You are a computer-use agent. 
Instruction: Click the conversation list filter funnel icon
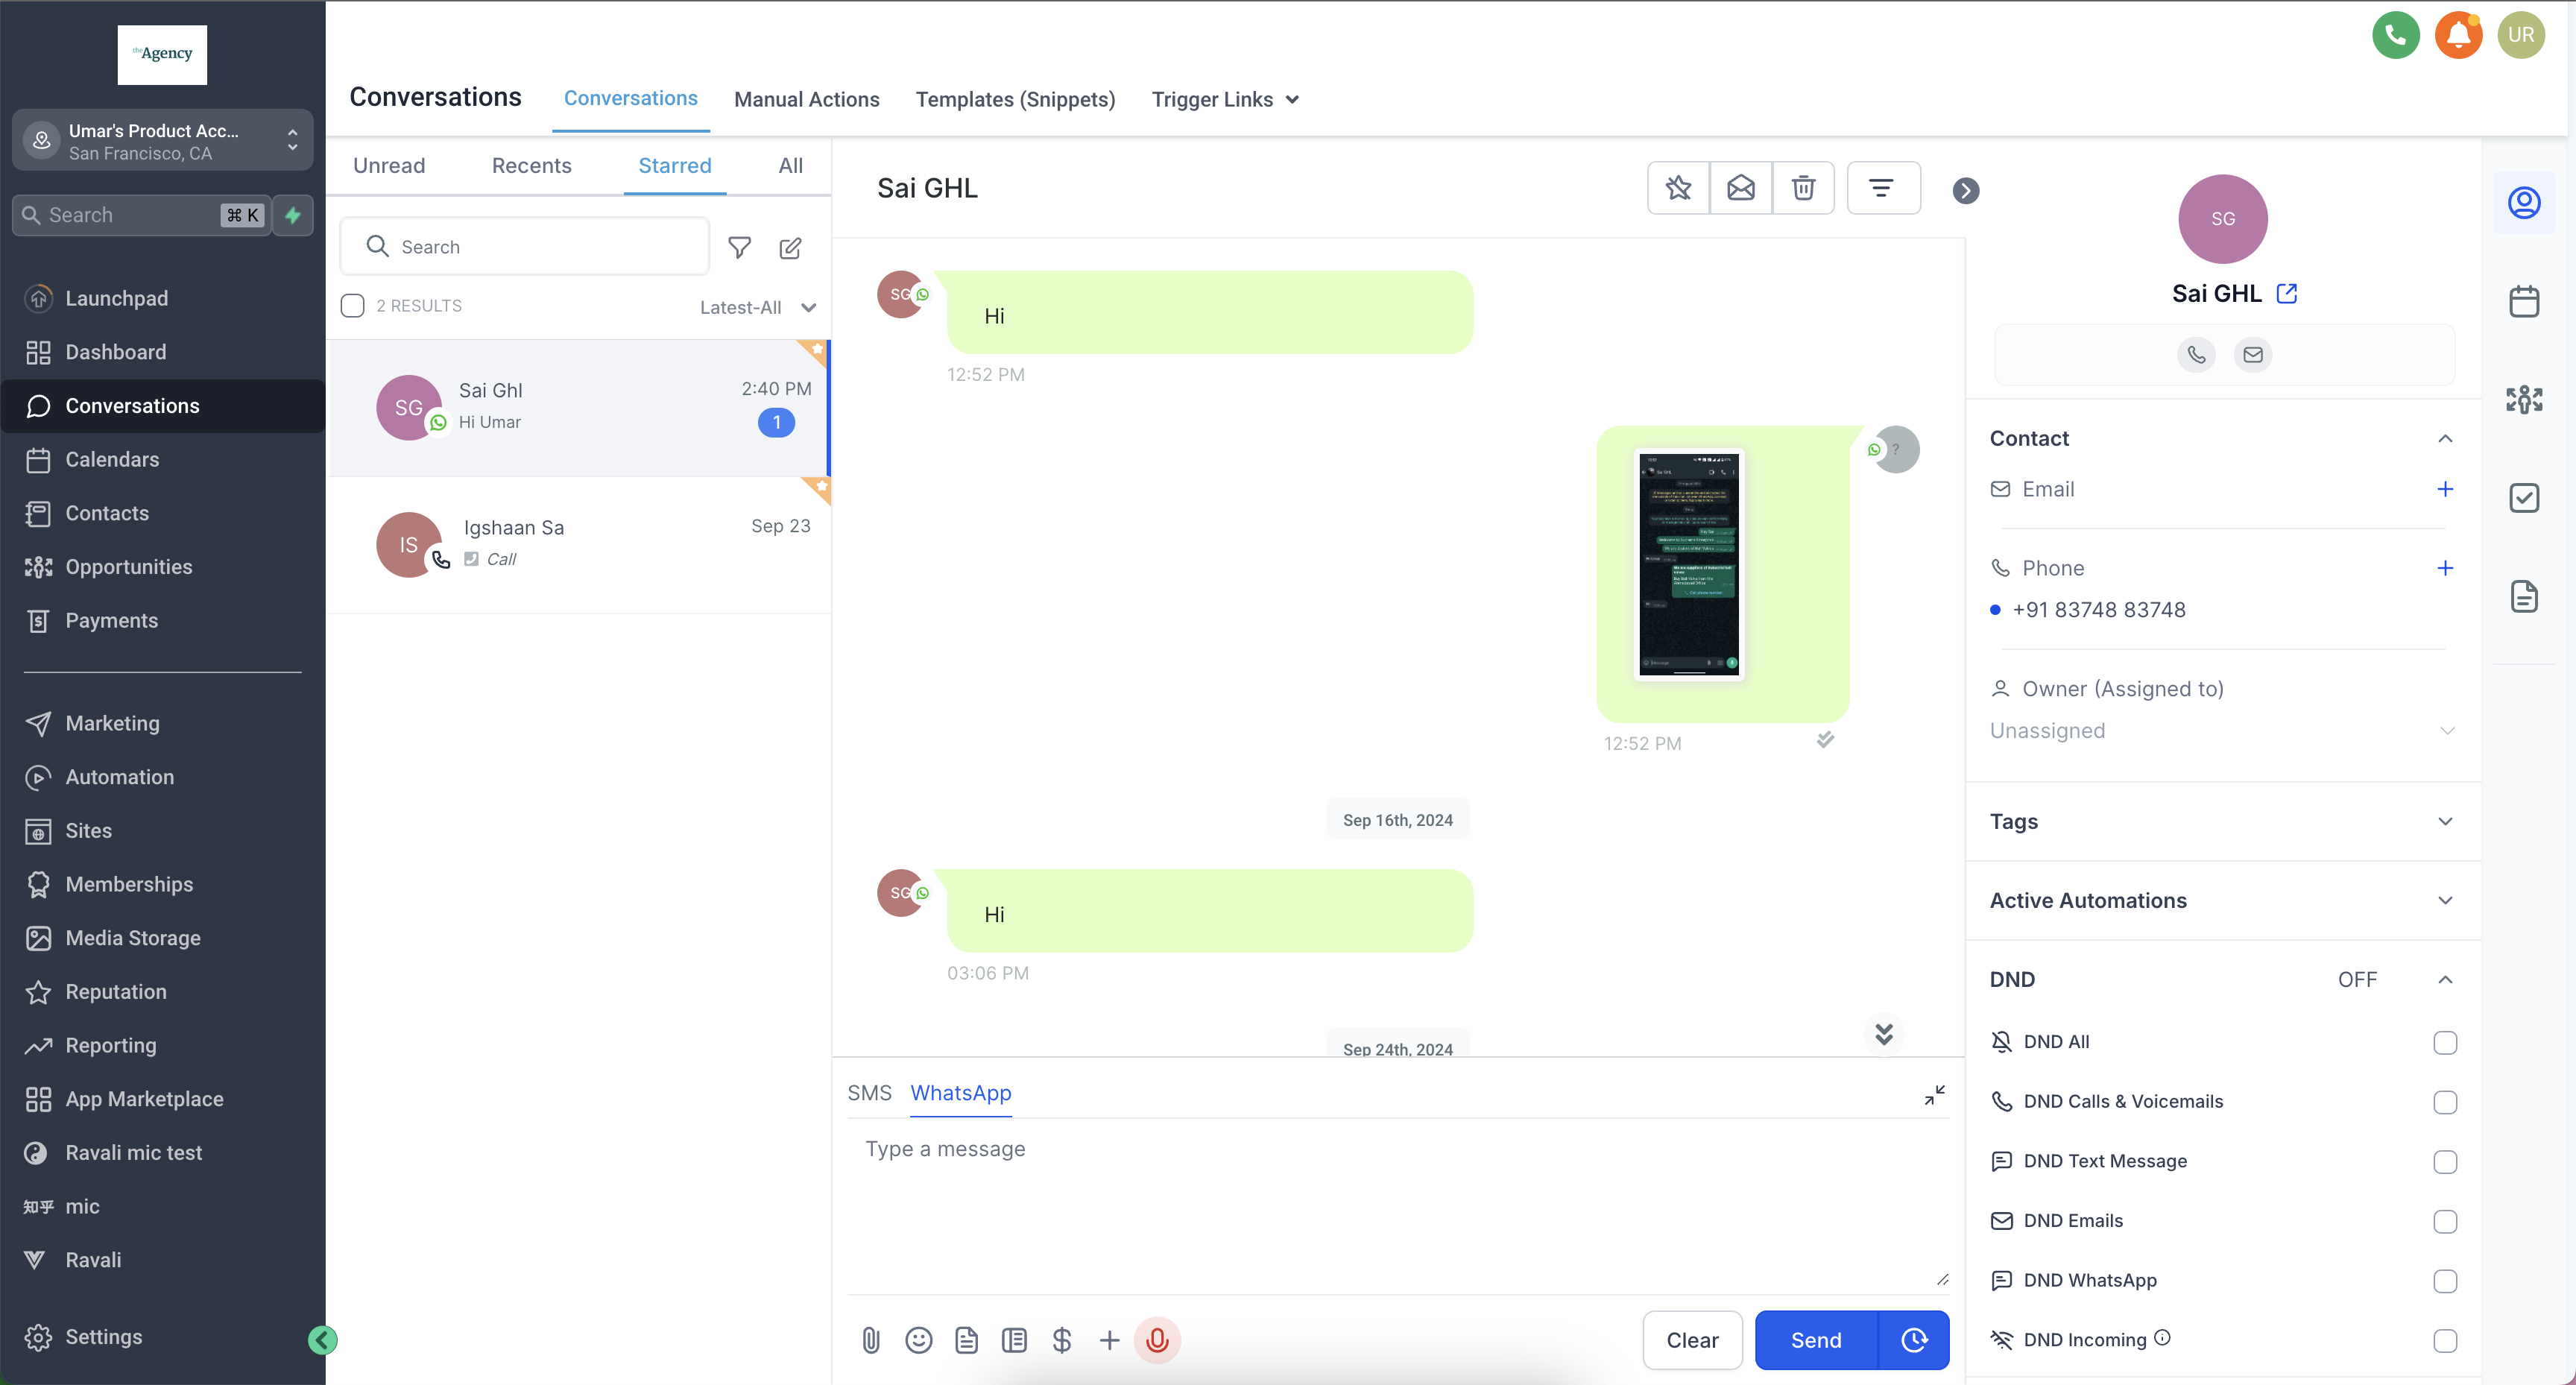[x=739, y=248]
